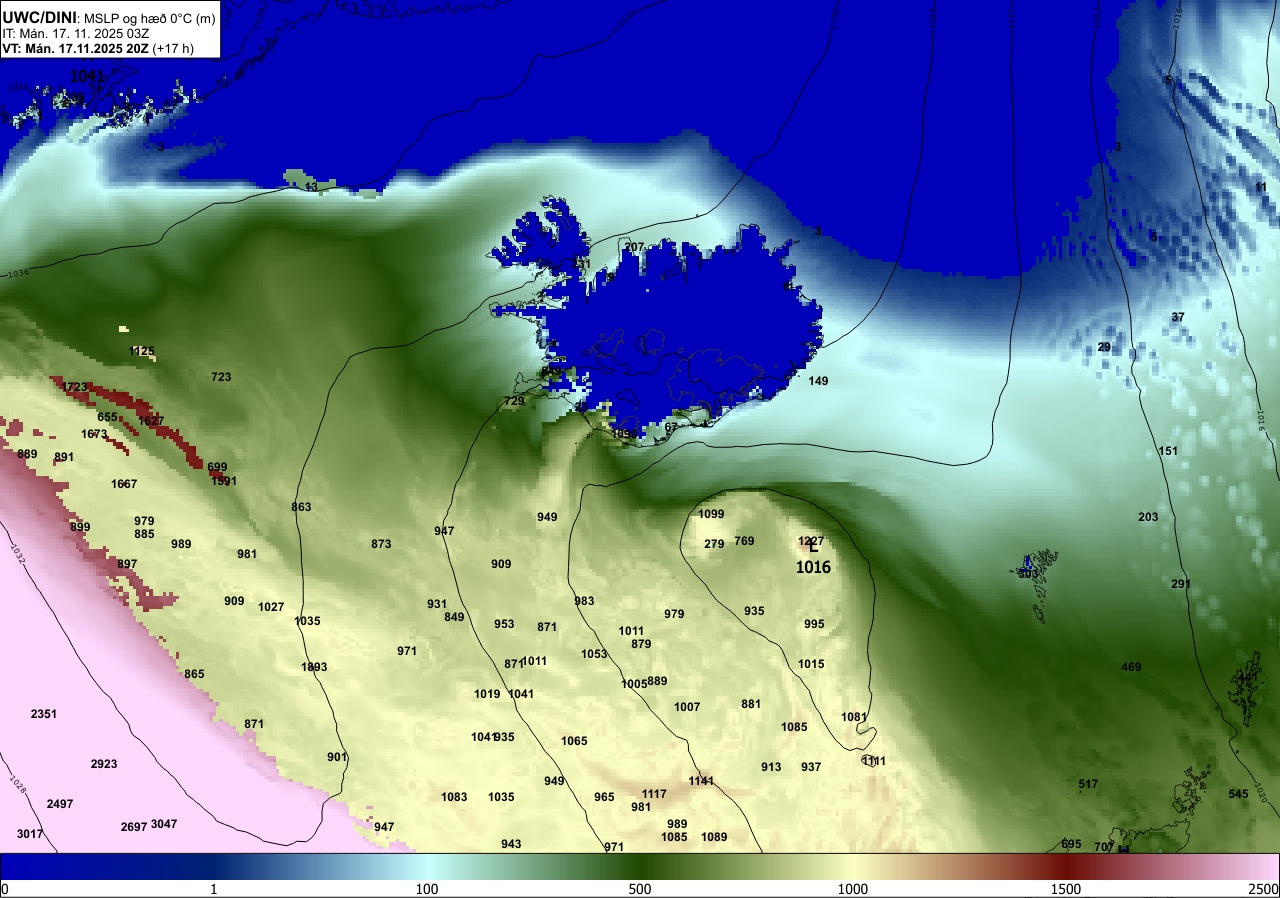Click the 1081 height value
1280x898 pixels.
pos(854,717)
